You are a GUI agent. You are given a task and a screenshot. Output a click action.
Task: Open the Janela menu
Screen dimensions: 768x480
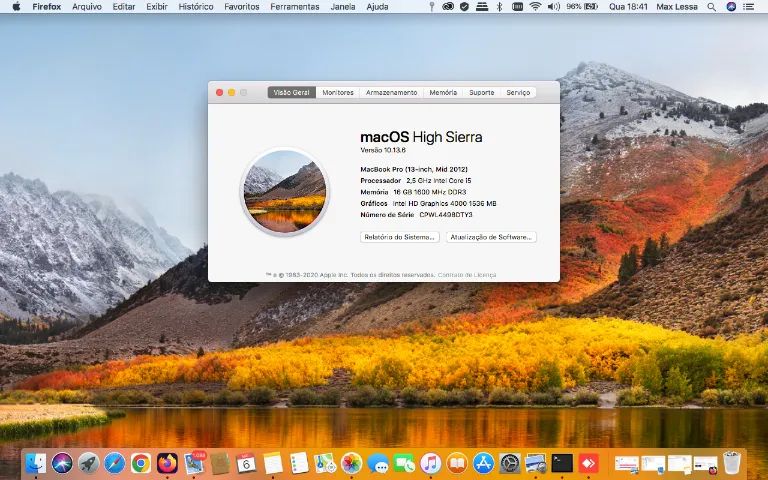[343, 7]
